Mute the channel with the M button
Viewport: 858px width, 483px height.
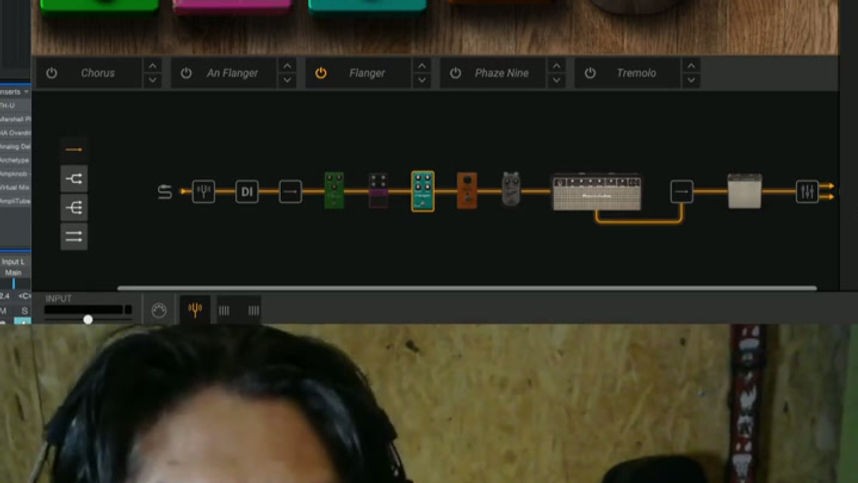[4, 311]
